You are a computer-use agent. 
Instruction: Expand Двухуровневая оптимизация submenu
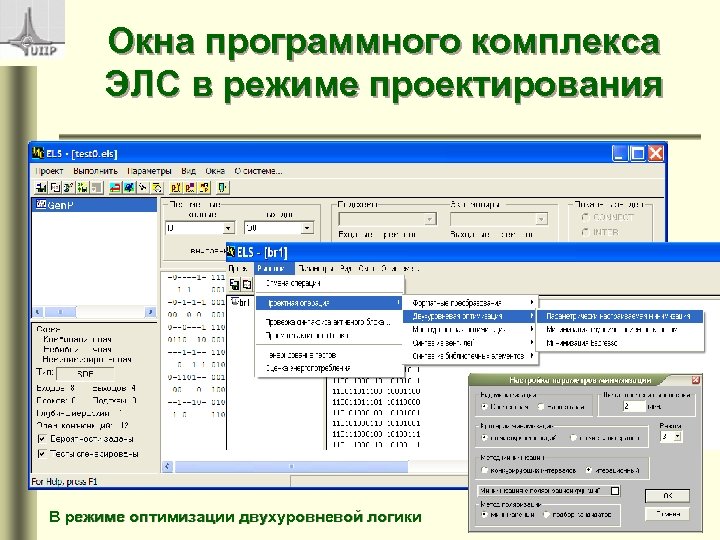click(x=471, y=316)
